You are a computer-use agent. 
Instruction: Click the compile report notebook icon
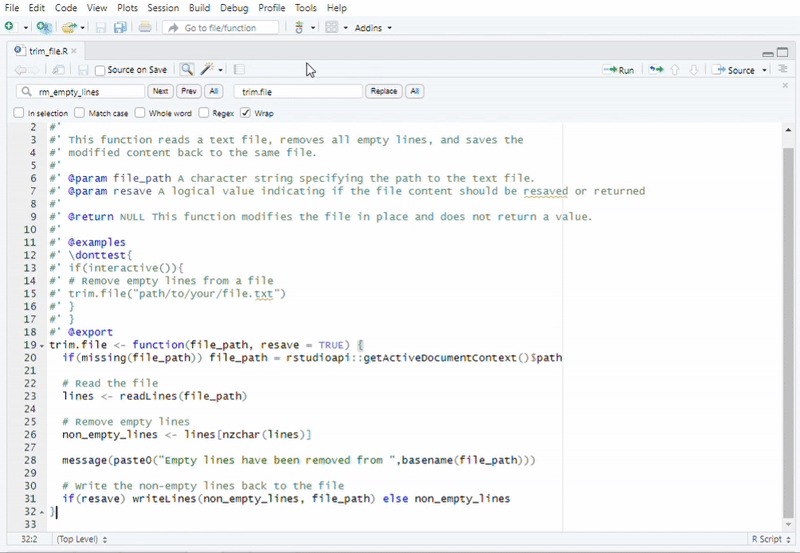tap(239, 70)
